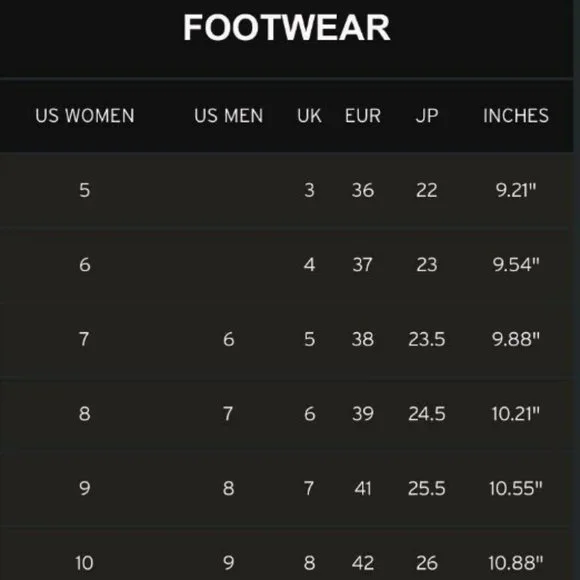Viewport: 580px width, 580px height.
Task: Click the INCHES column header
Action: 516,116
